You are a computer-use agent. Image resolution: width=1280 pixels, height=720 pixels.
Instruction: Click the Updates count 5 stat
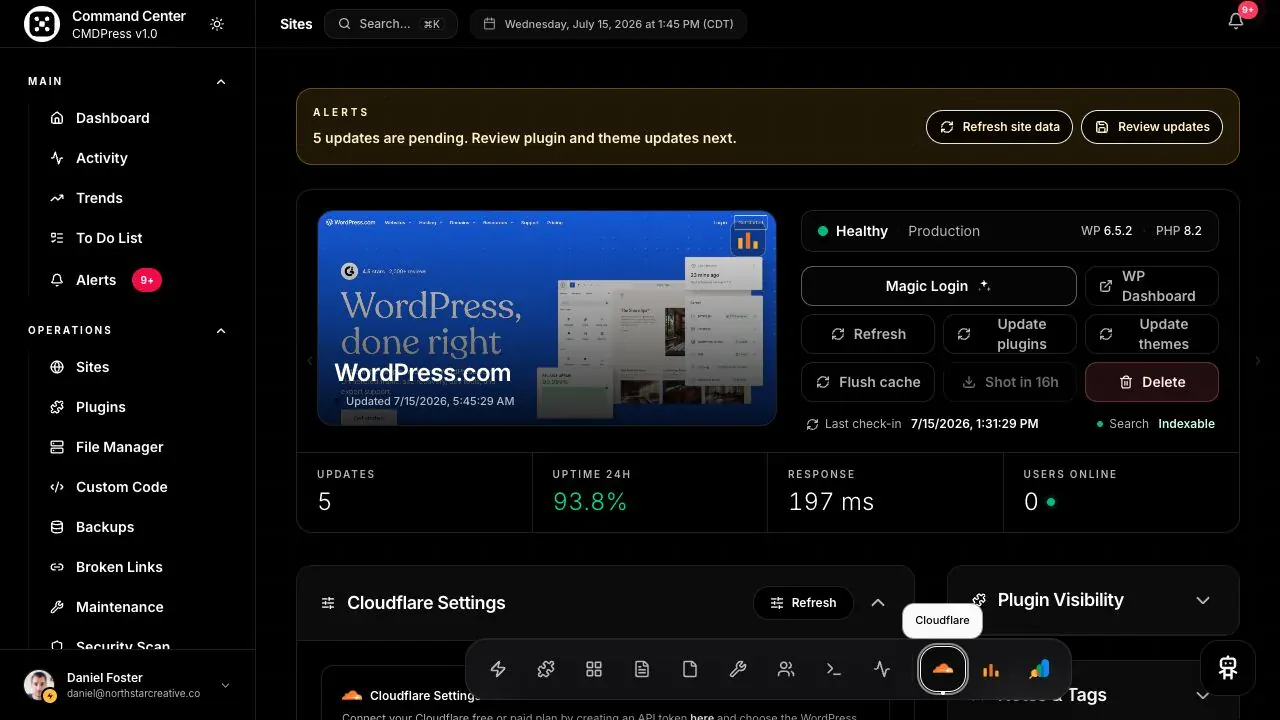[415, 493]
